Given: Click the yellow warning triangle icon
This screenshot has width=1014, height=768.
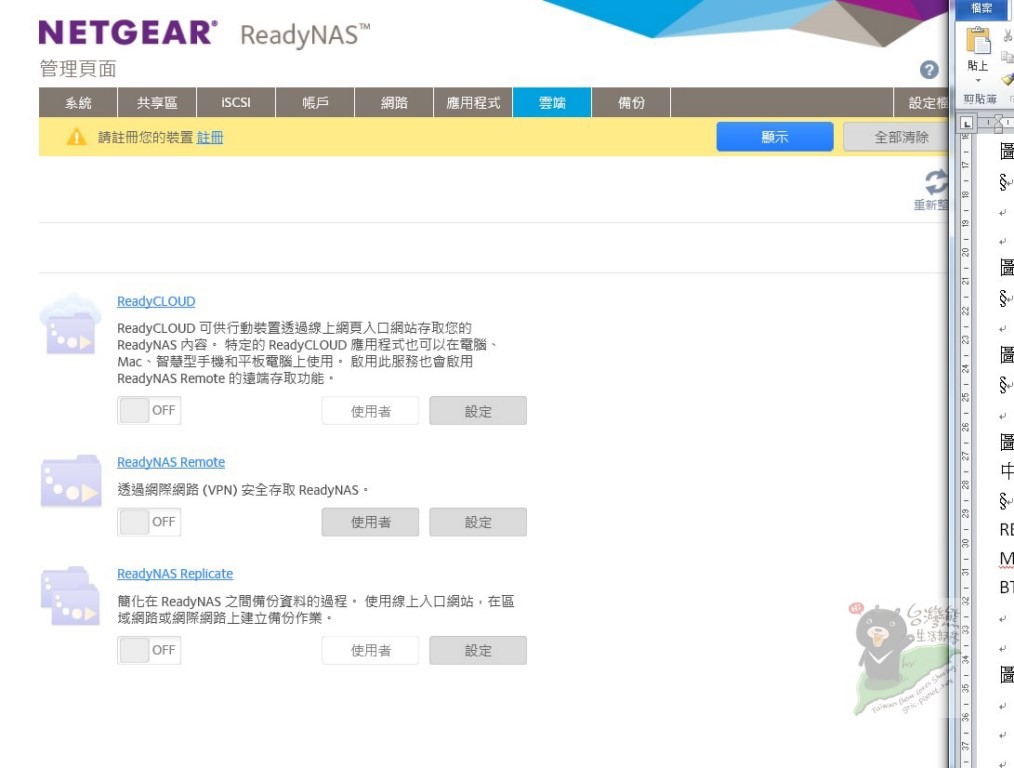Looking at the screenshot, I should (x=76, y=137).
